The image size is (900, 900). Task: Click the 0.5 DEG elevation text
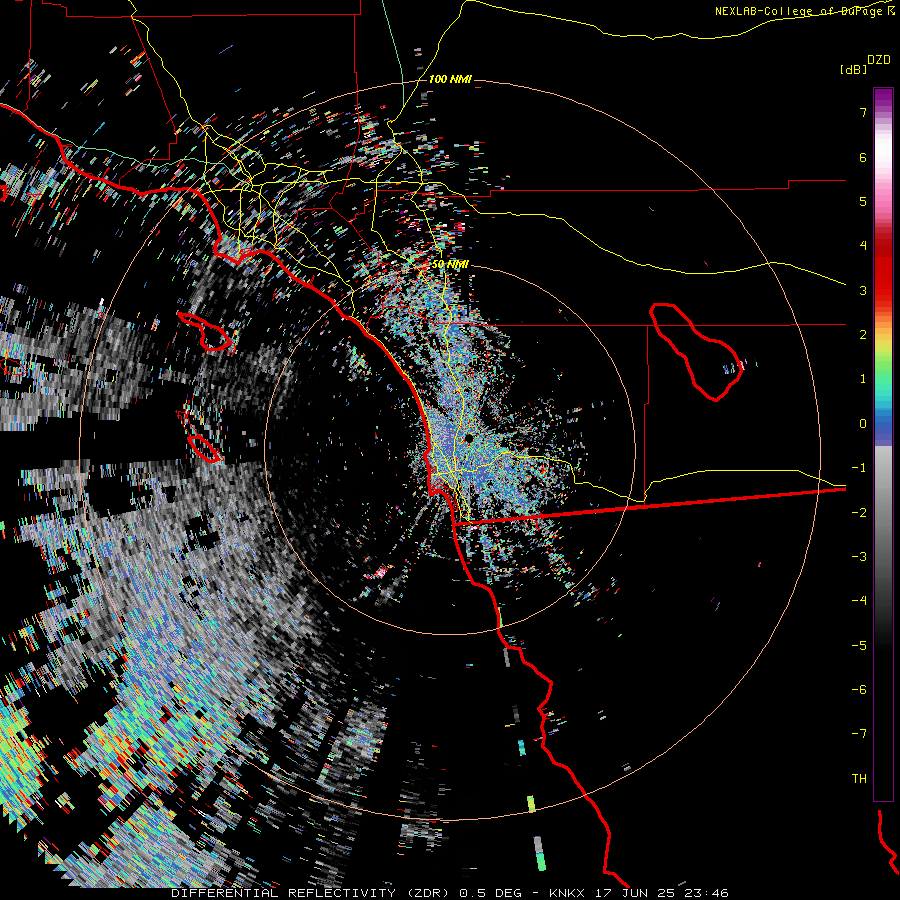tap(490, 893)
